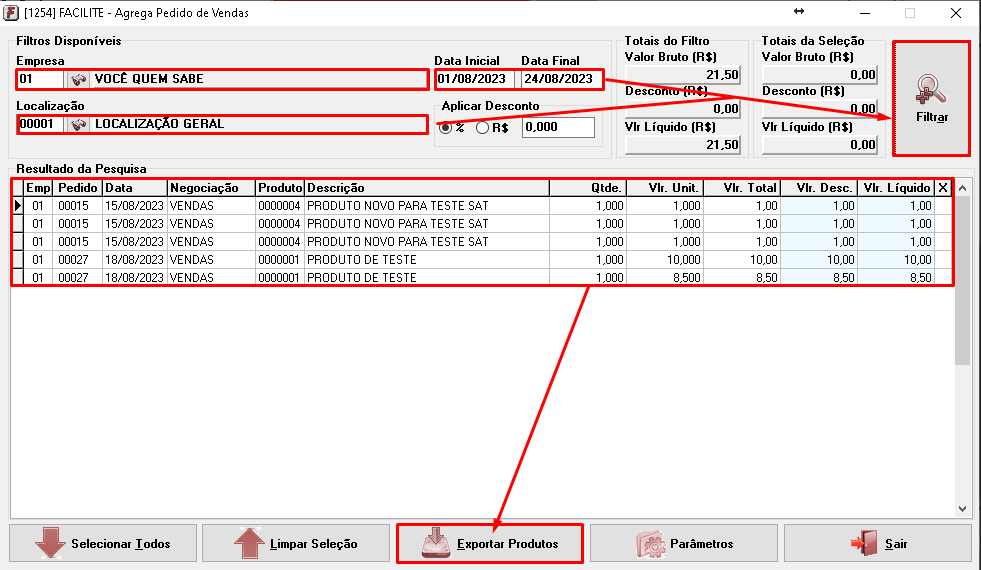Click the 10,000 unit value cell
The height and width of the screenshot is (570, 981).
[x=665, y=259]
